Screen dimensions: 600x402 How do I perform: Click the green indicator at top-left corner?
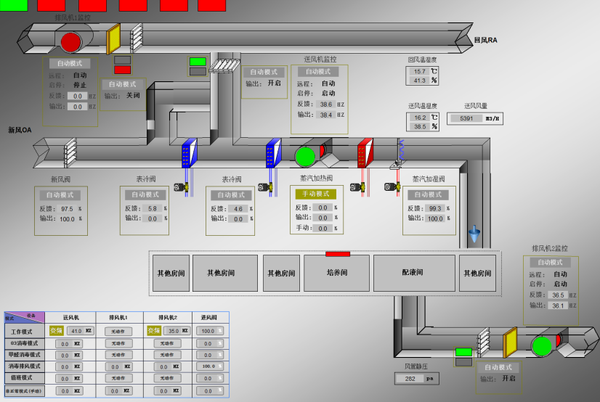pyautogui.click(x=14, y=5)
